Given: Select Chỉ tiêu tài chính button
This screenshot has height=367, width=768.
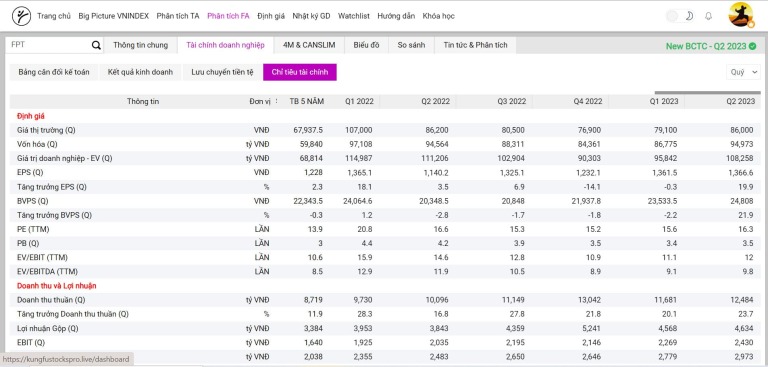Looking at the screenshot, I should 300,72.
